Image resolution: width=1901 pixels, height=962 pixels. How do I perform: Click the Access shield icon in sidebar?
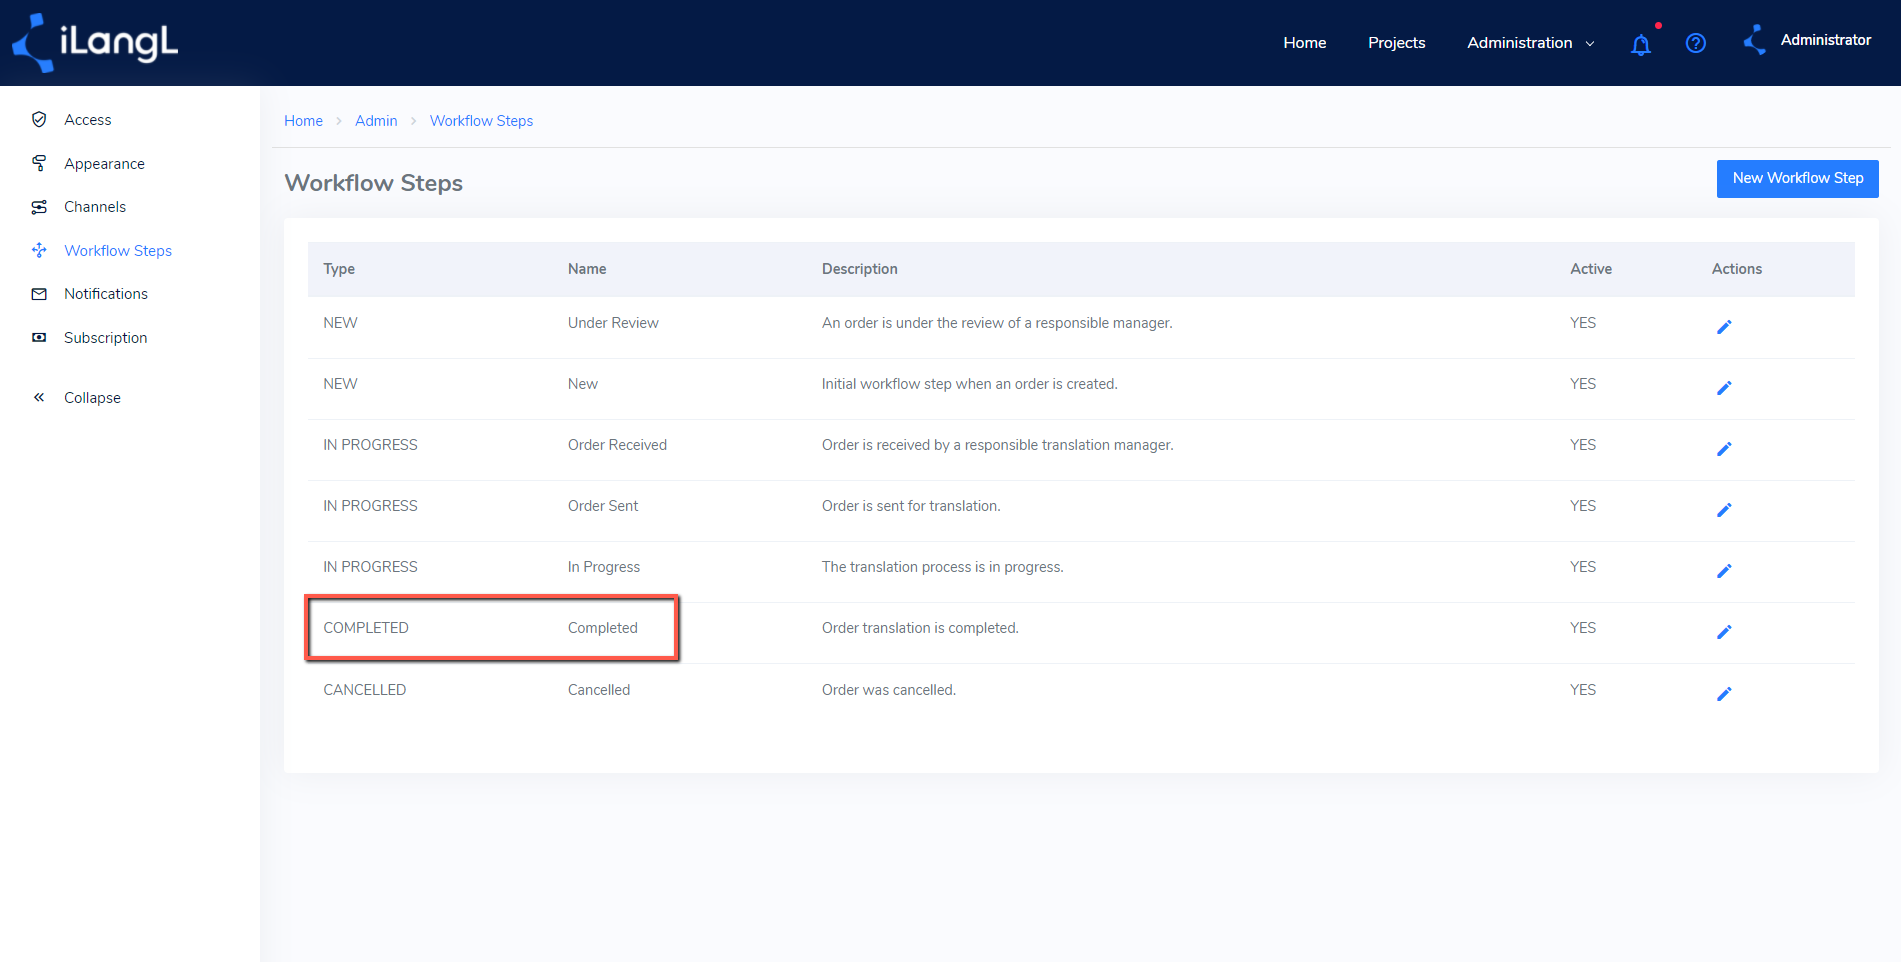click(39, 119)
